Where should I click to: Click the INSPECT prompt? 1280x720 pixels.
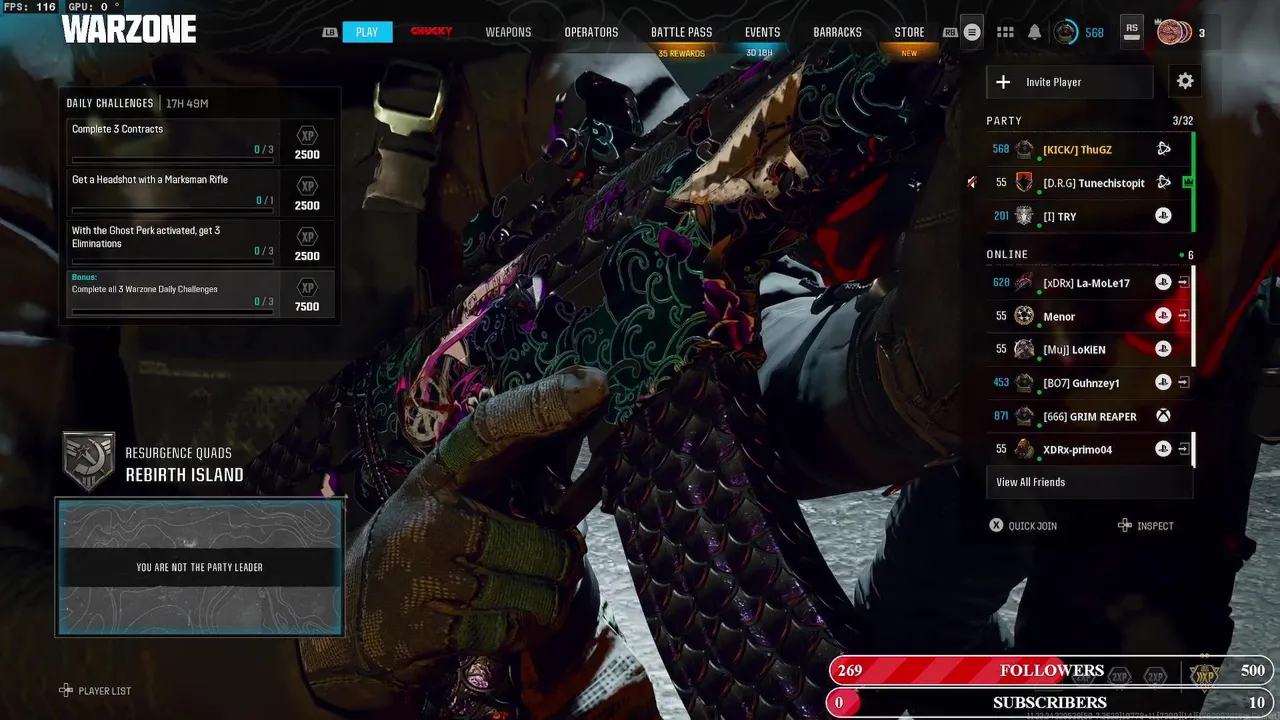point(1146,525)
